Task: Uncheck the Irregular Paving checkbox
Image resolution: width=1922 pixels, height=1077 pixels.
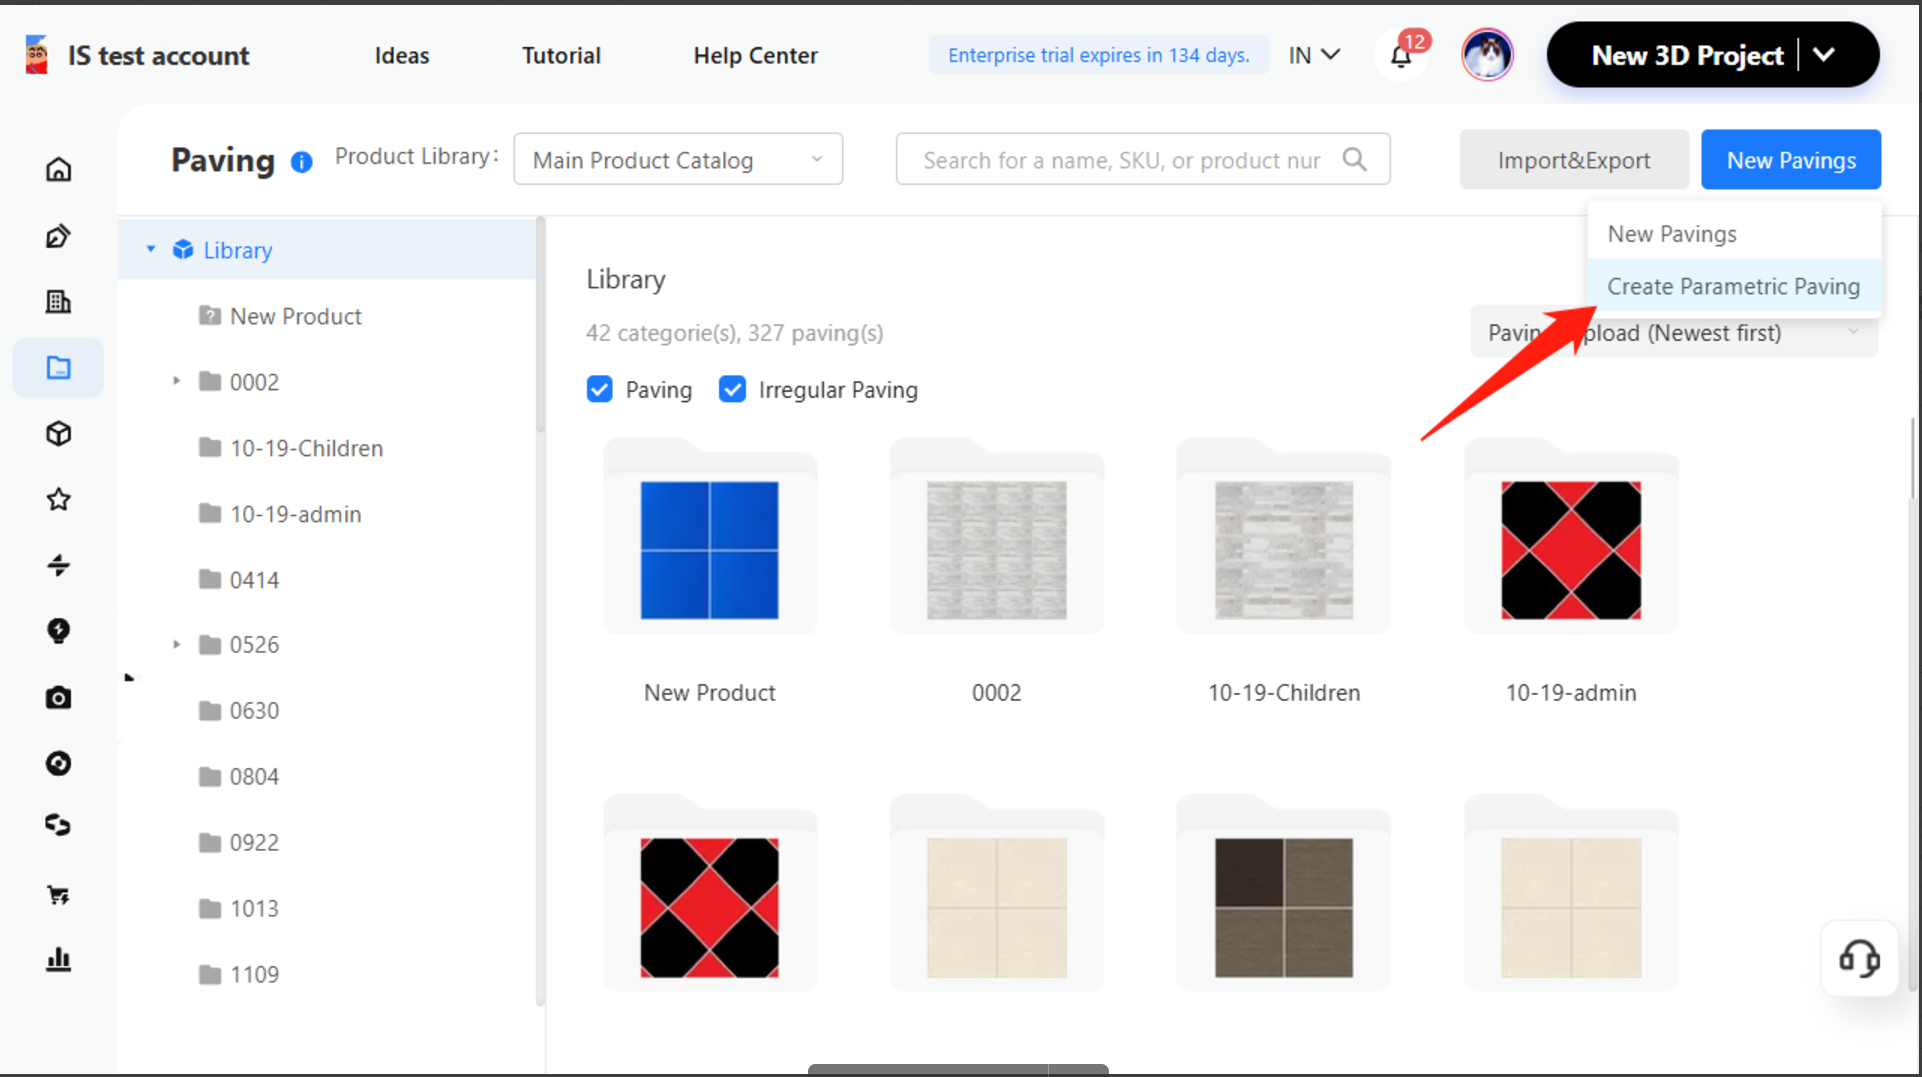Action: [x=732, y=389]
